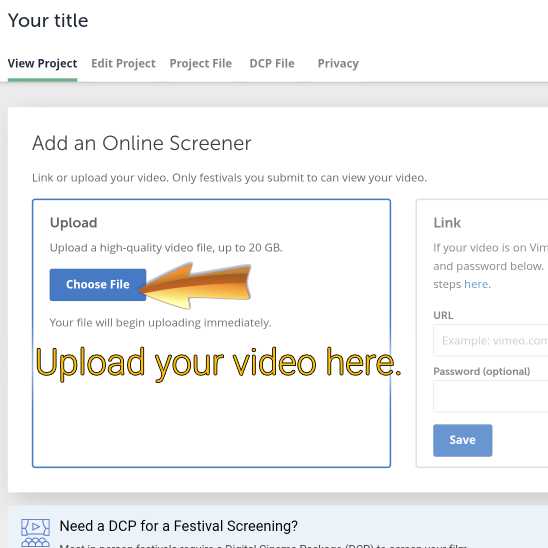Select the Privacy tab
Screen dimensions: 548x548
pyautogui.click(x=338, y=63)
